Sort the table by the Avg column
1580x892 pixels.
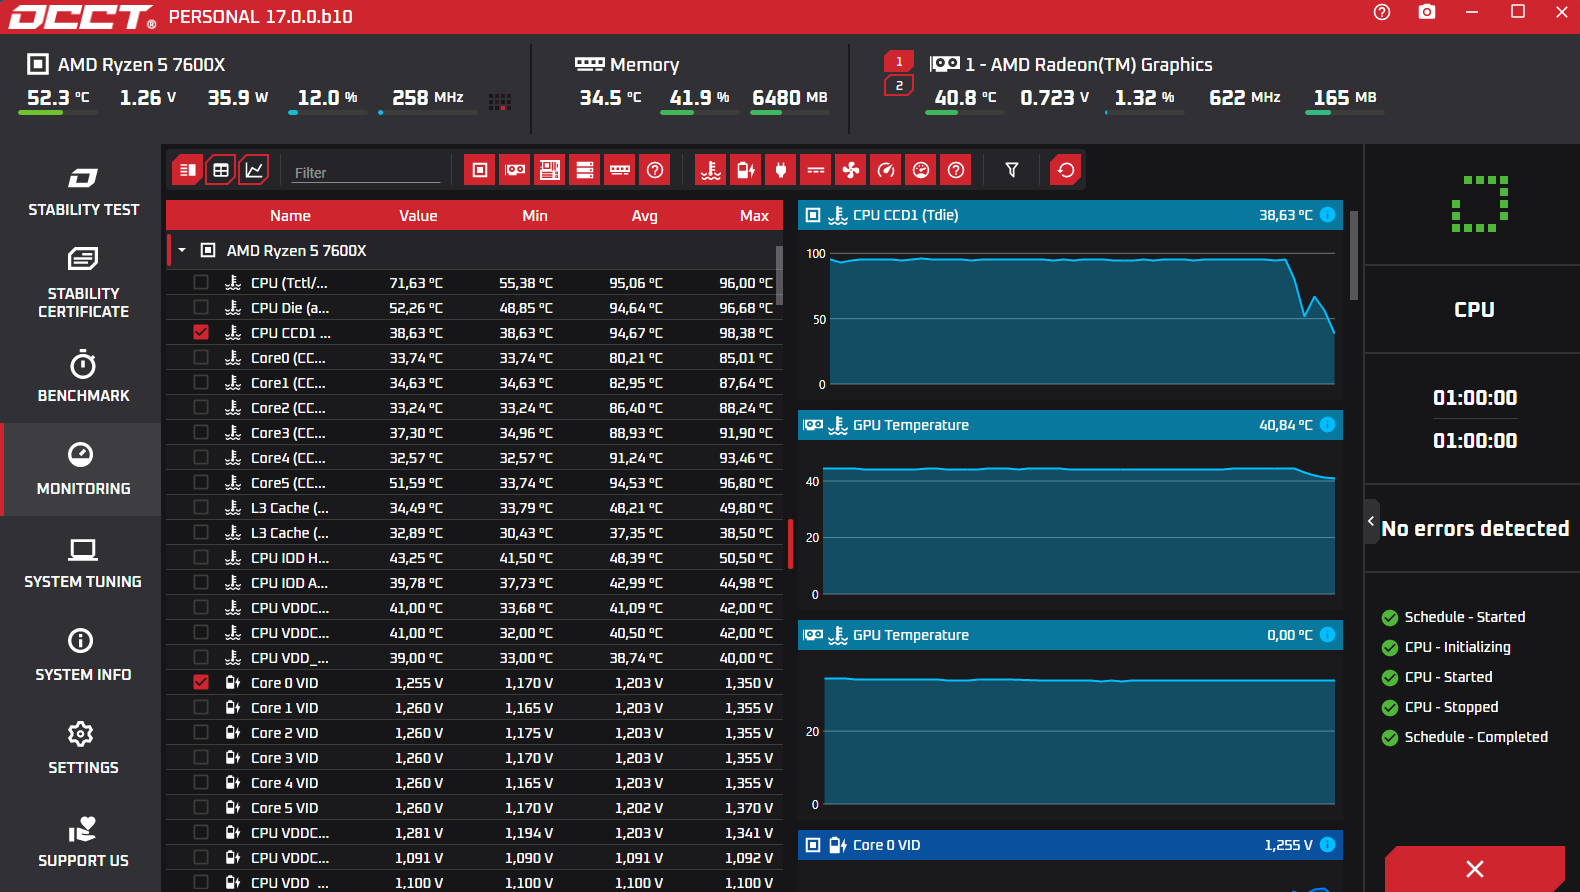645,216
